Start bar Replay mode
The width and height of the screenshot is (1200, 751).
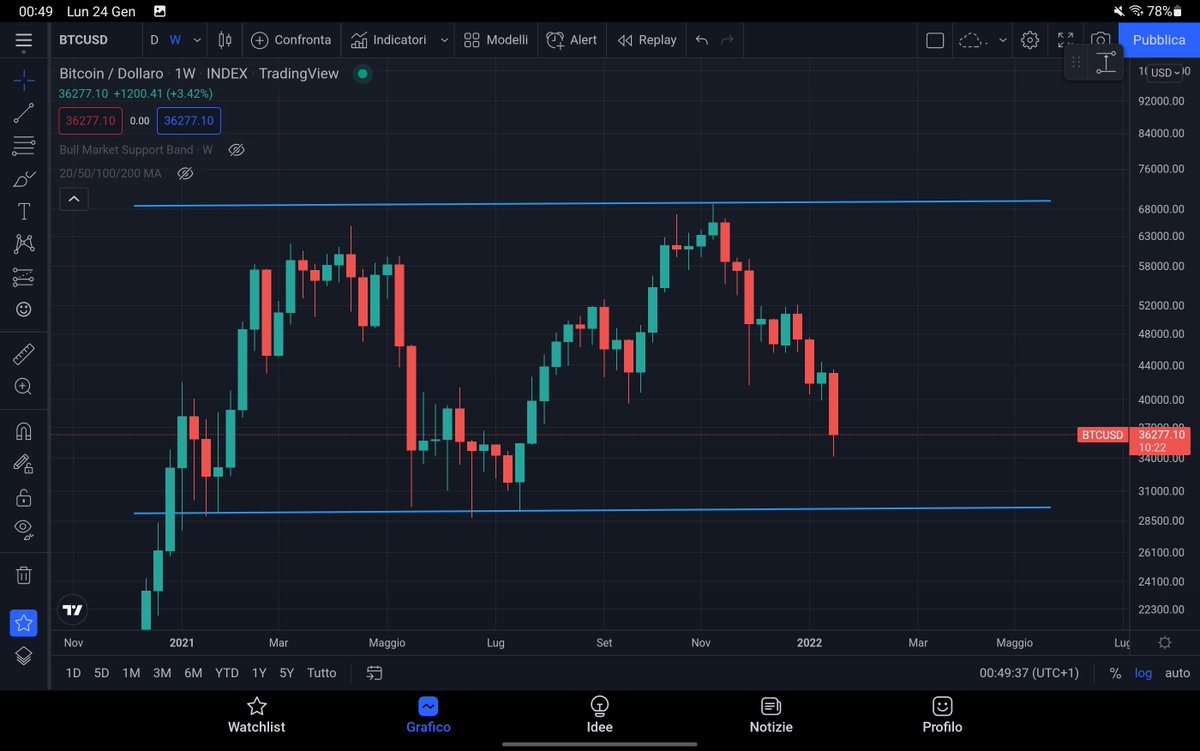point(647,40)
